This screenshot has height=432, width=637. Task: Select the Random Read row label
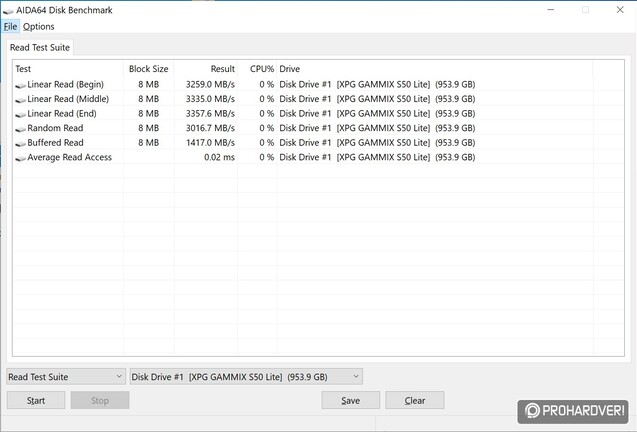point(55,128)
